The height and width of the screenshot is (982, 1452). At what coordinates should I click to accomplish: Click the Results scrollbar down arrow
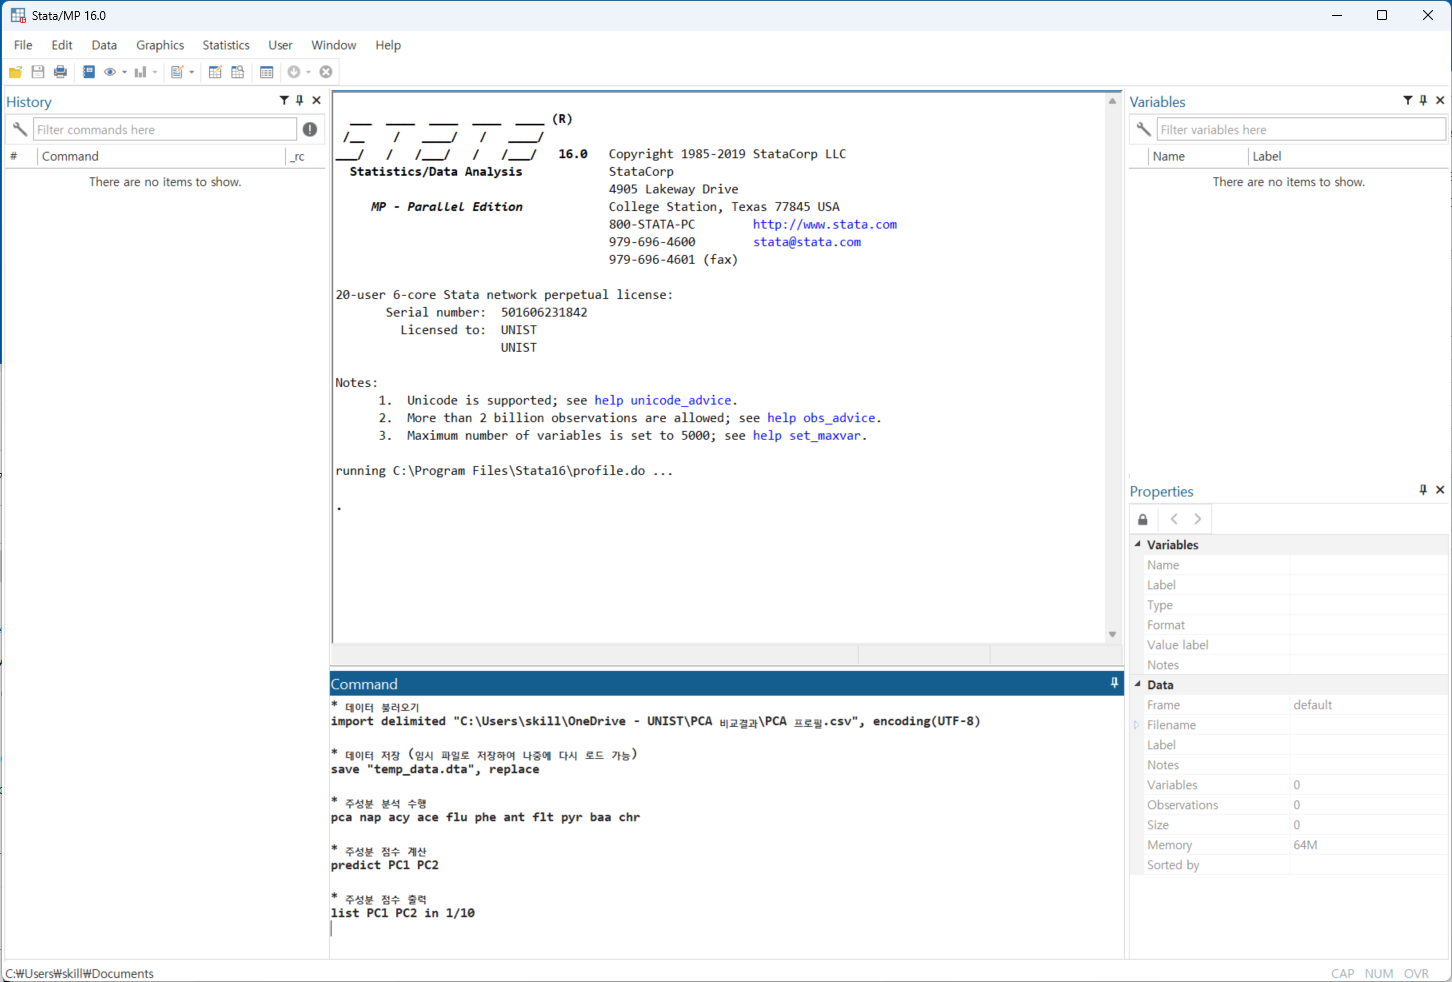[1112, 634]
